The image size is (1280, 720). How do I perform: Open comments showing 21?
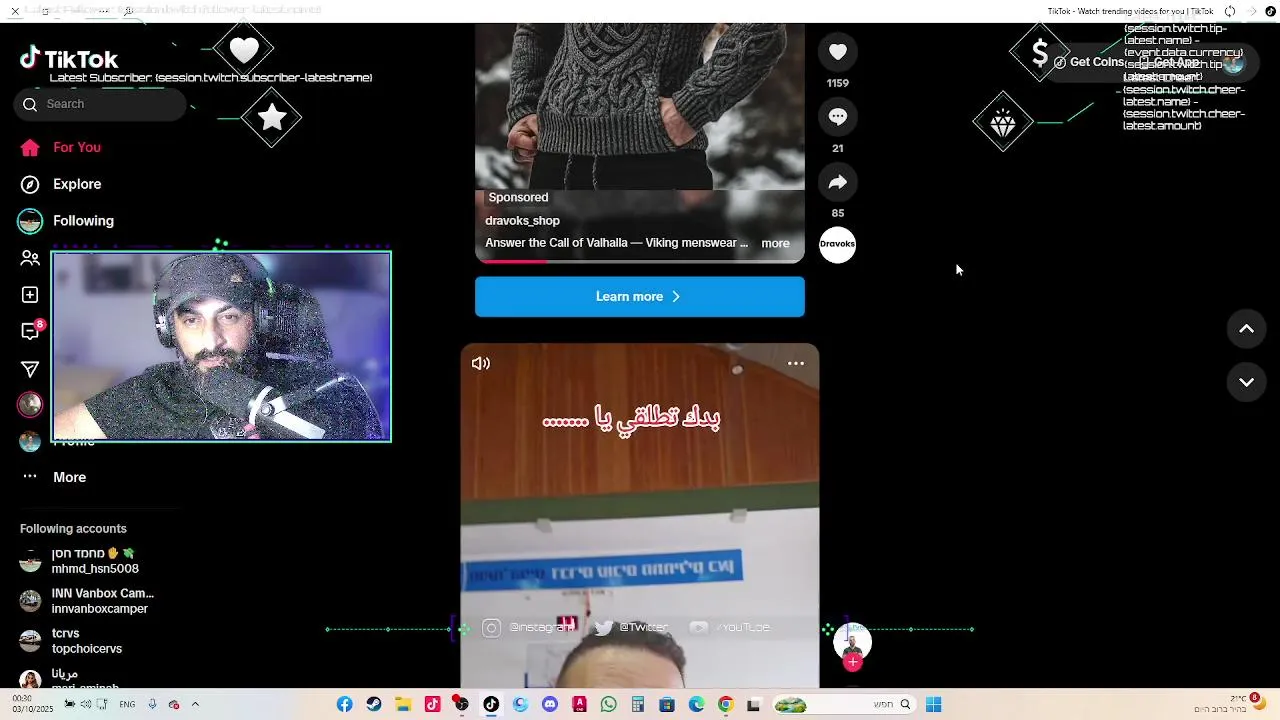(x=838, y=117)
